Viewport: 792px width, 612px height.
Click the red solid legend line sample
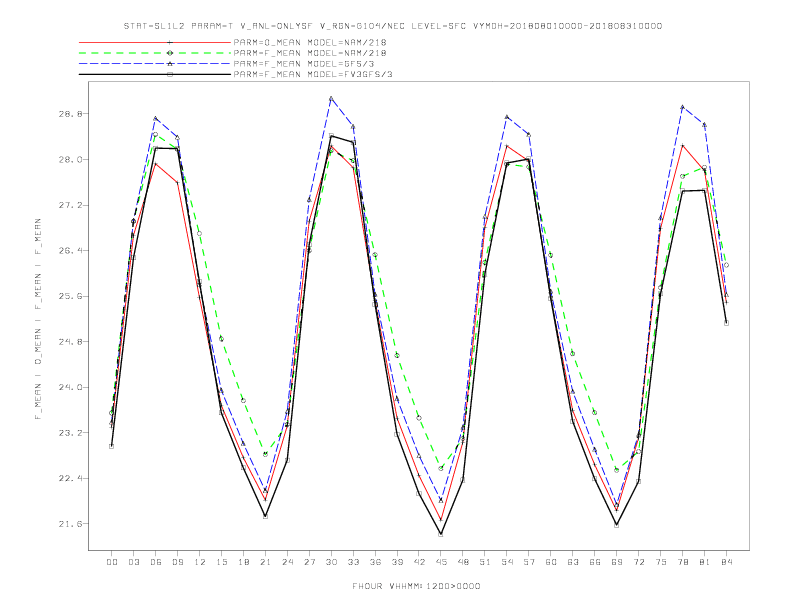(155, 42)
